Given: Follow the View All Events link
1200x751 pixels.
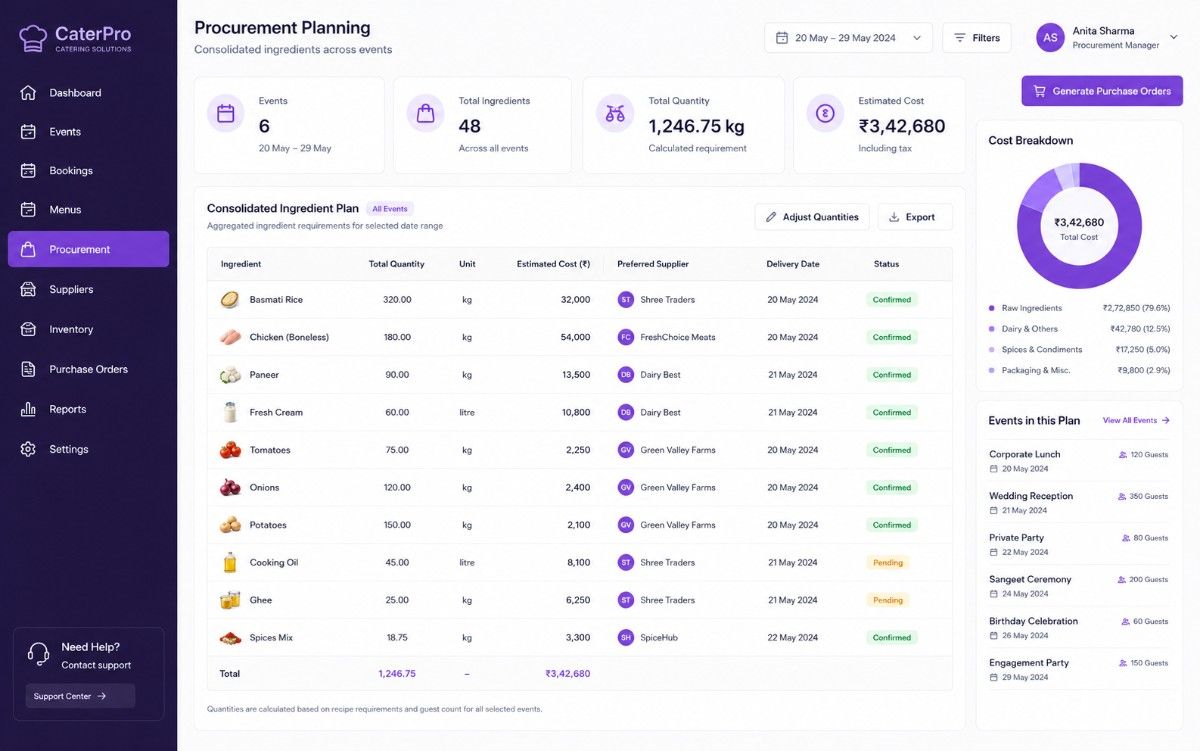Looking at the screenshot, I should click(1136, 421).
